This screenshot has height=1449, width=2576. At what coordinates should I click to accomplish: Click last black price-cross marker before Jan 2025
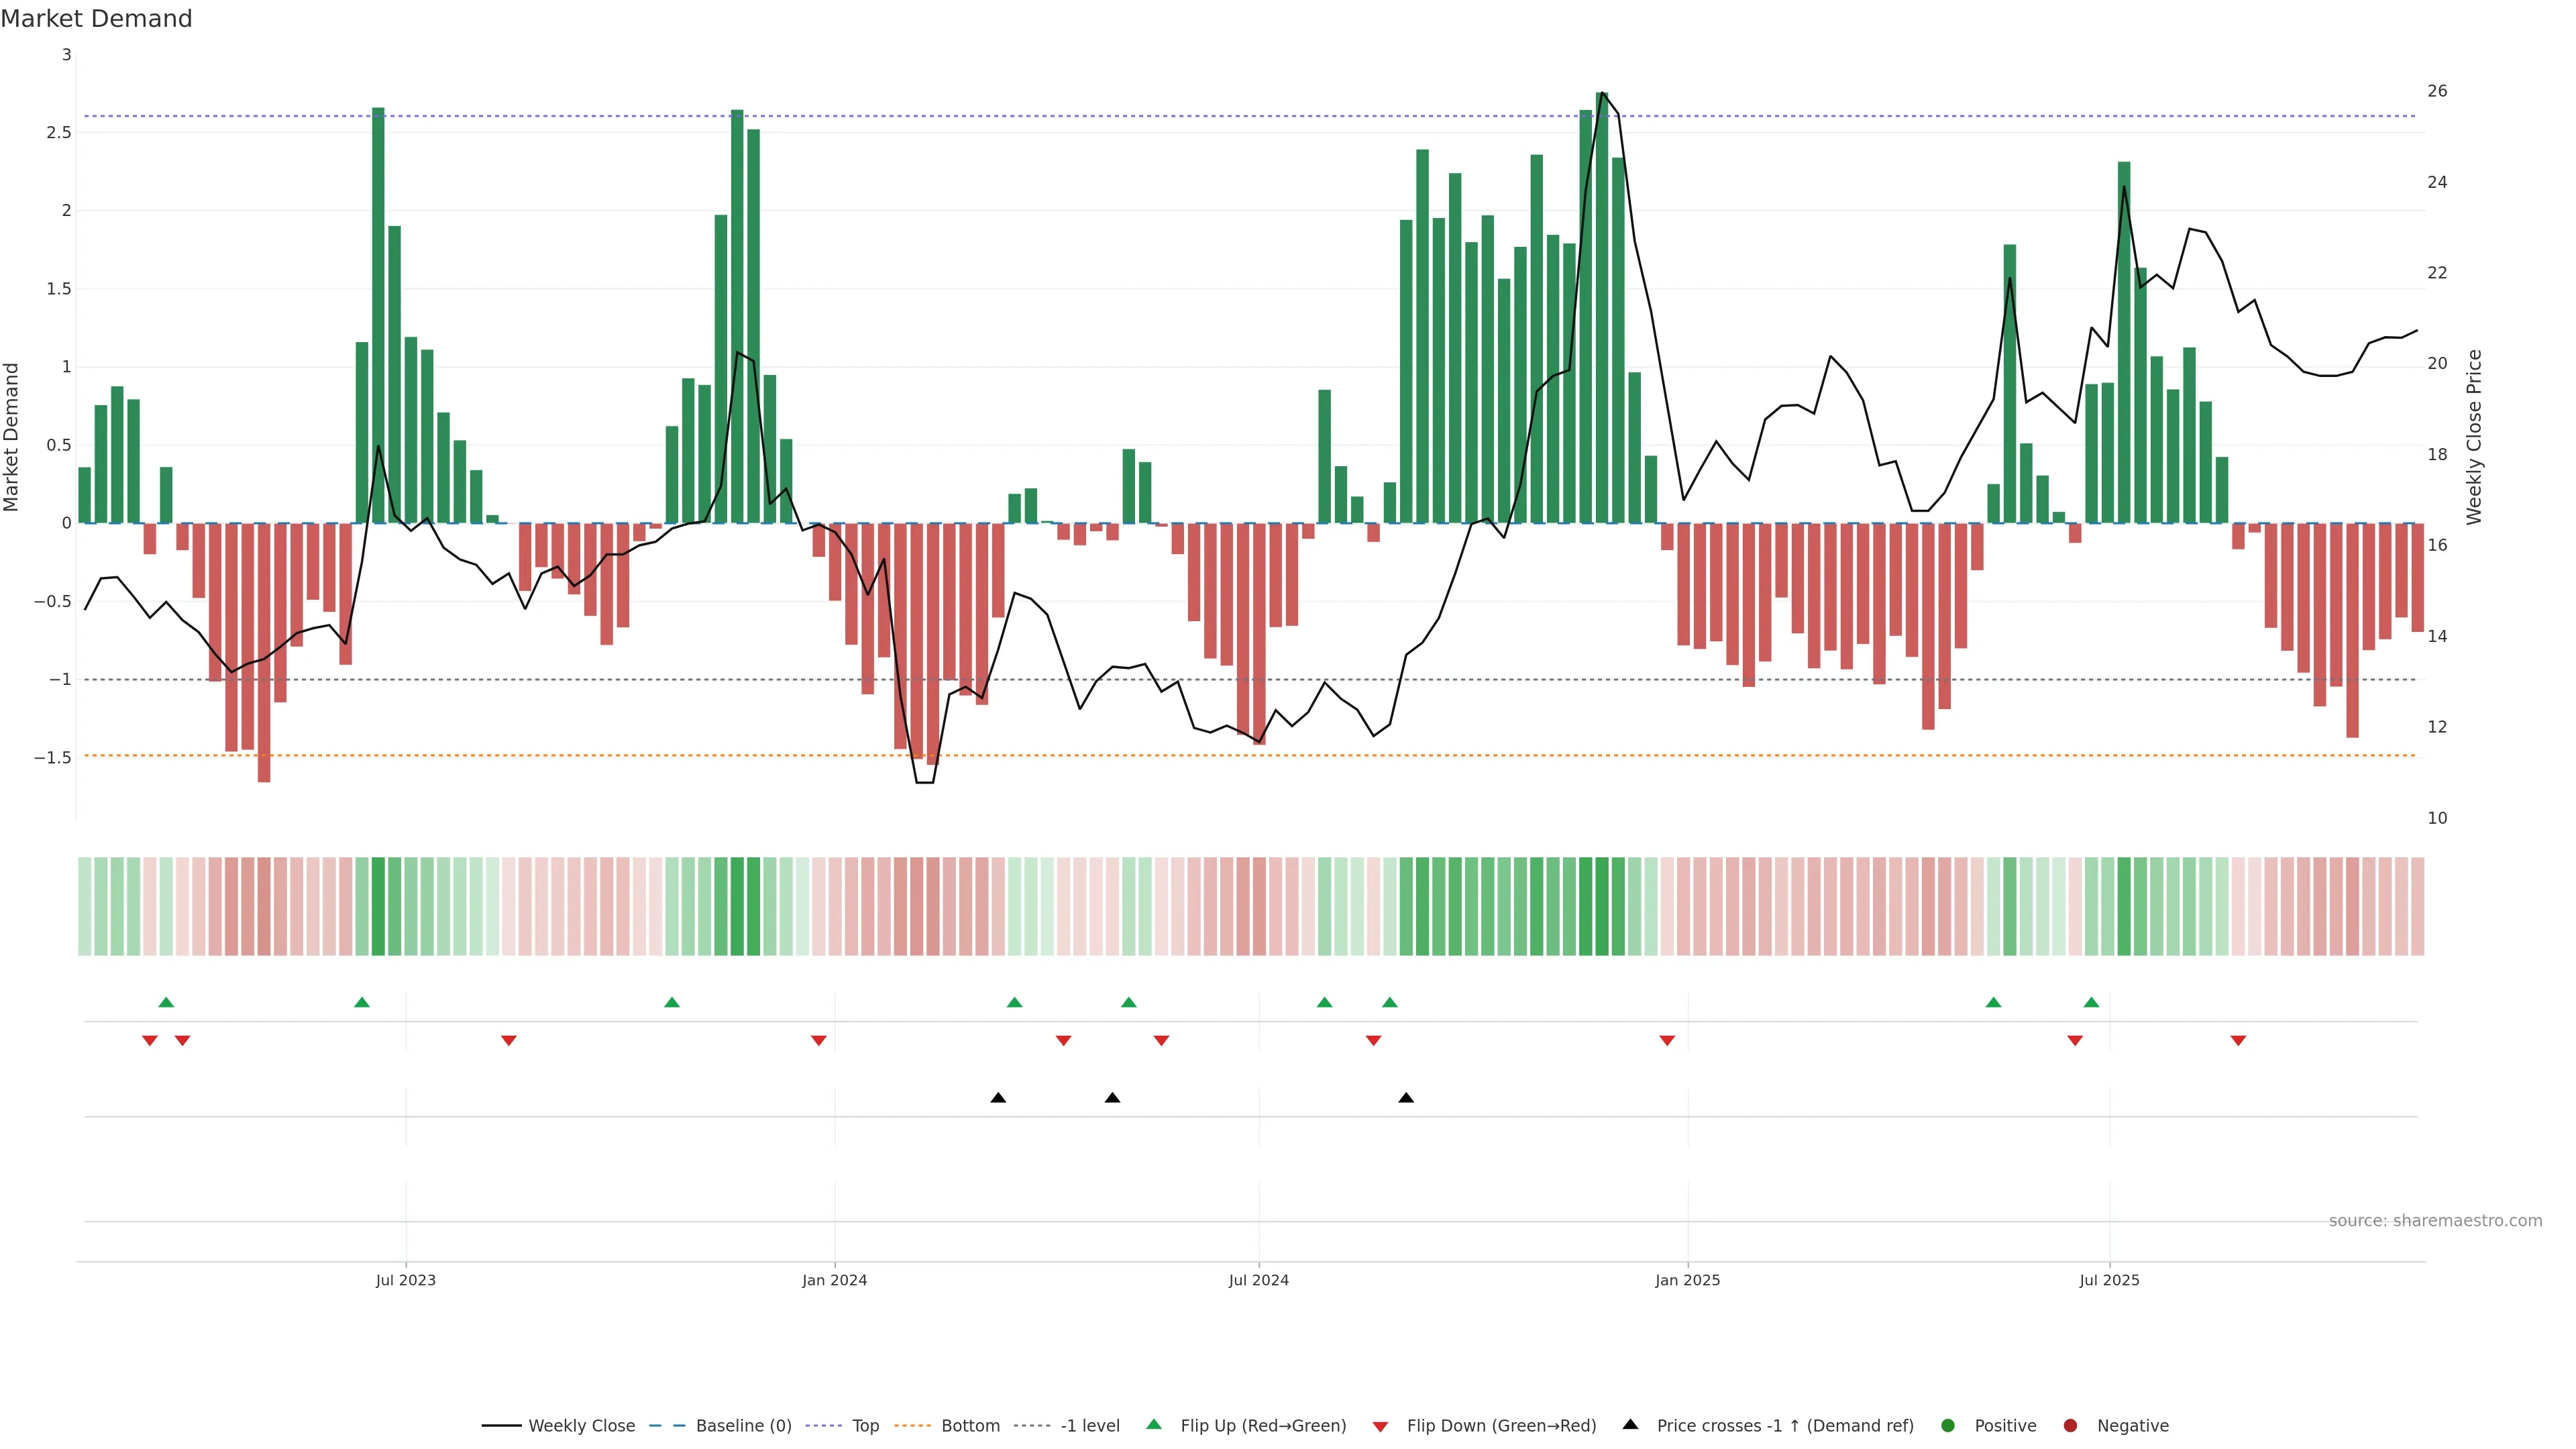click(1406, 1098)
